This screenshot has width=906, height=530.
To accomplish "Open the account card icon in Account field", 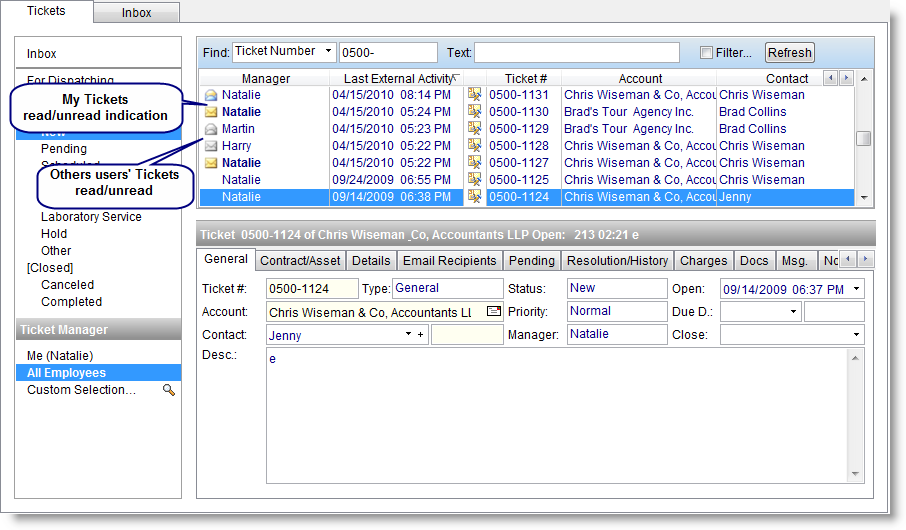I will coord(494,312).
